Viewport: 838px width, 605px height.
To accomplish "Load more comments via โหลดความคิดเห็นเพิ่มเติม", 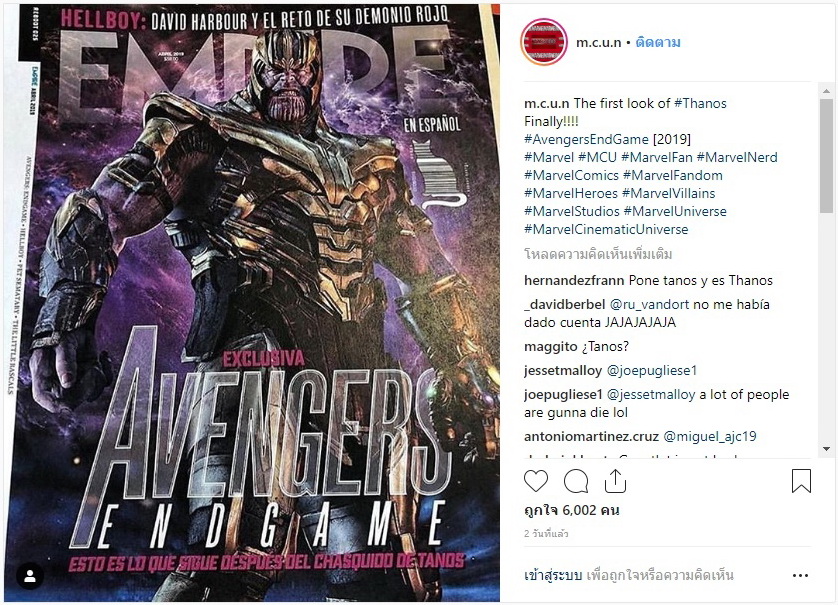I will (x=598, y=254).
